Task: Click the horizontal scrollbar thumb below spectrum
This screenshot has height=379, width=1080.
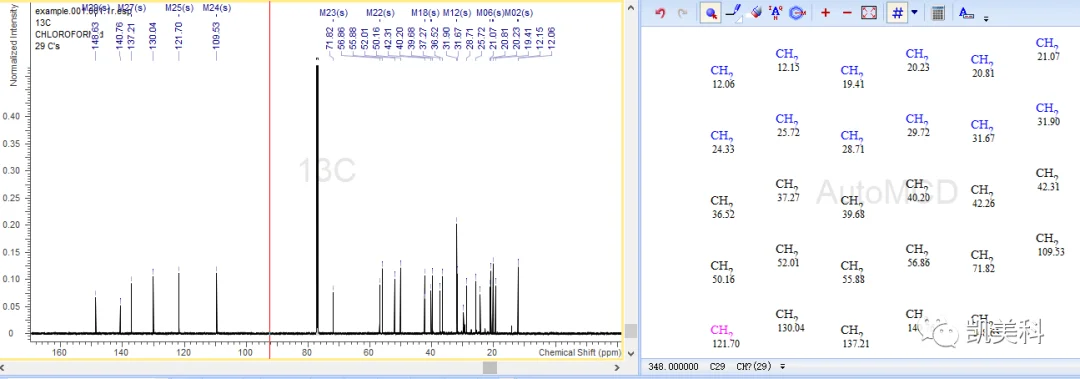Action: 490,368
